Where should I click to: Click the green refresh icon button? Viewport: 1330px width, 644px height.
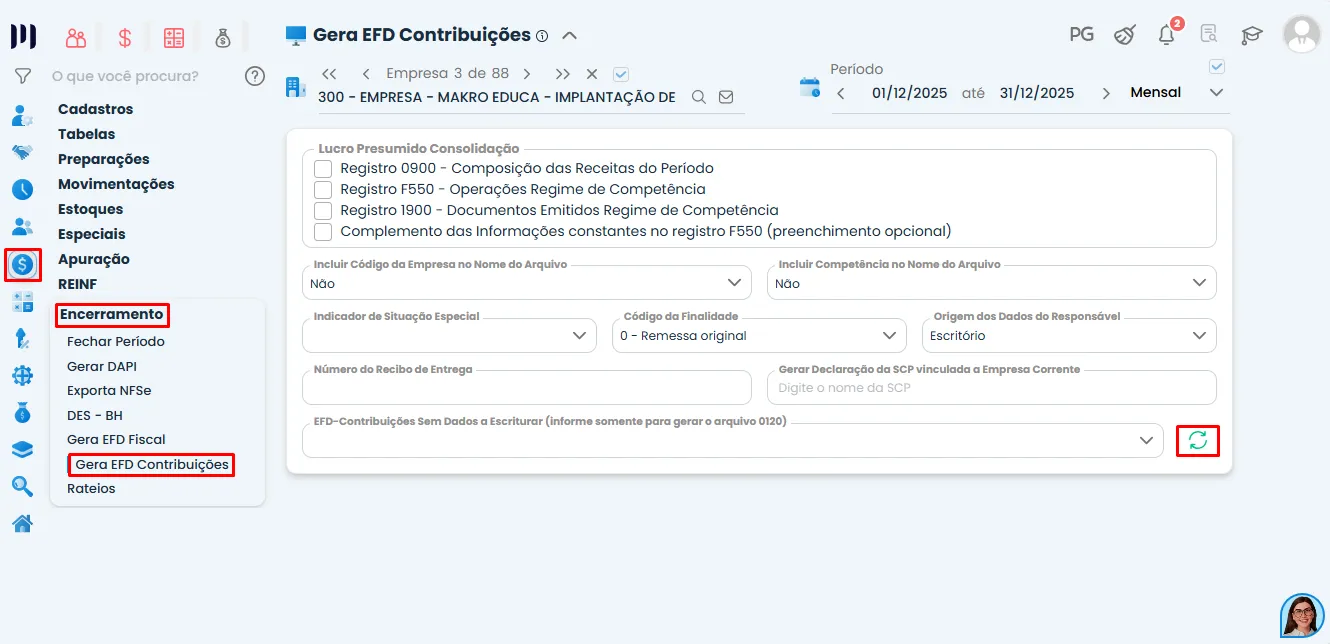1198,440
